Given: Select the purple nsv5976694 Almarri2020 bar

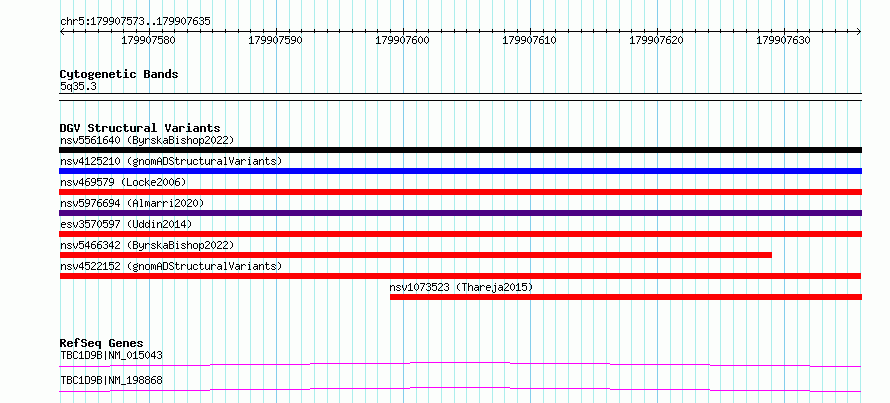Looking at the screenshot, I should coord(460,213).
